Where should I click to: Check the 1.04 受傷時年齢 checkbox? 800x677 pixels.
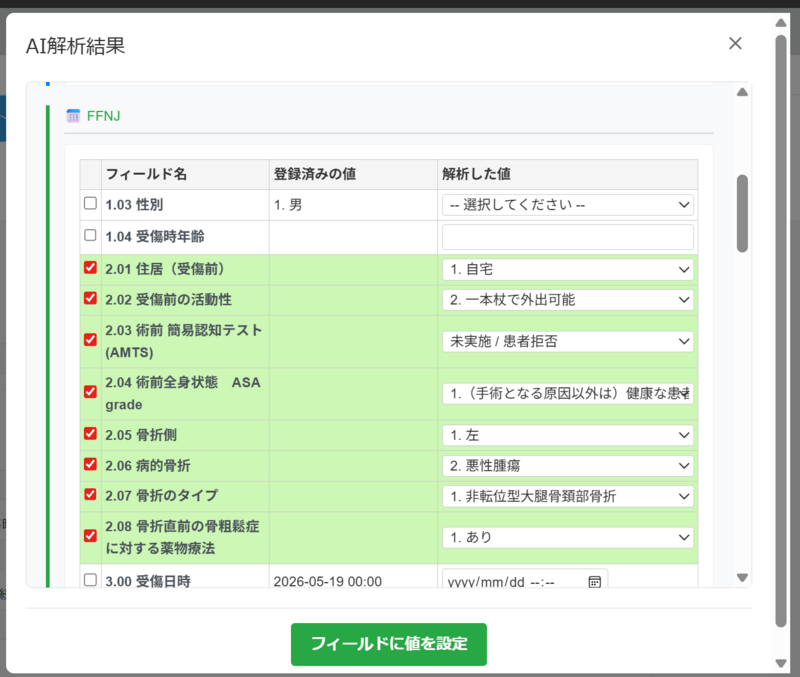click(x=90, y=235)
